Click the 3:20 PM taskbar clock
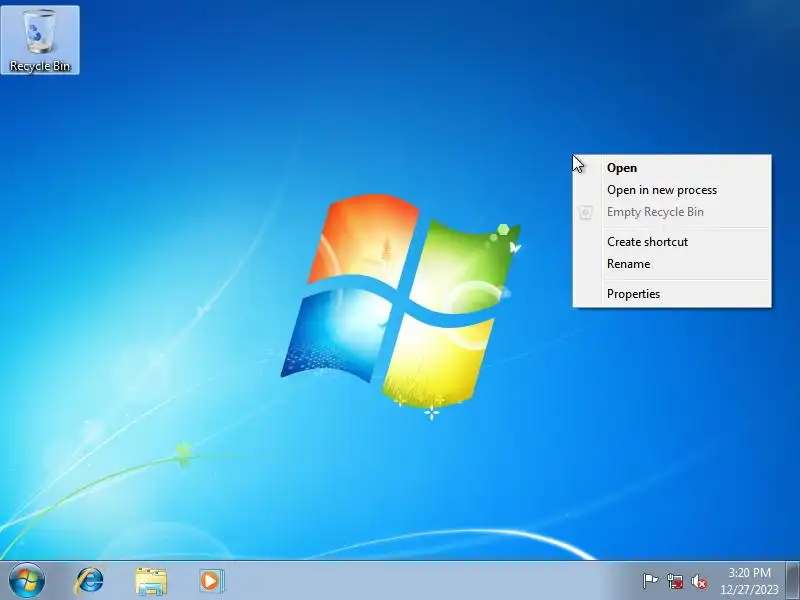 pos(749,581)
